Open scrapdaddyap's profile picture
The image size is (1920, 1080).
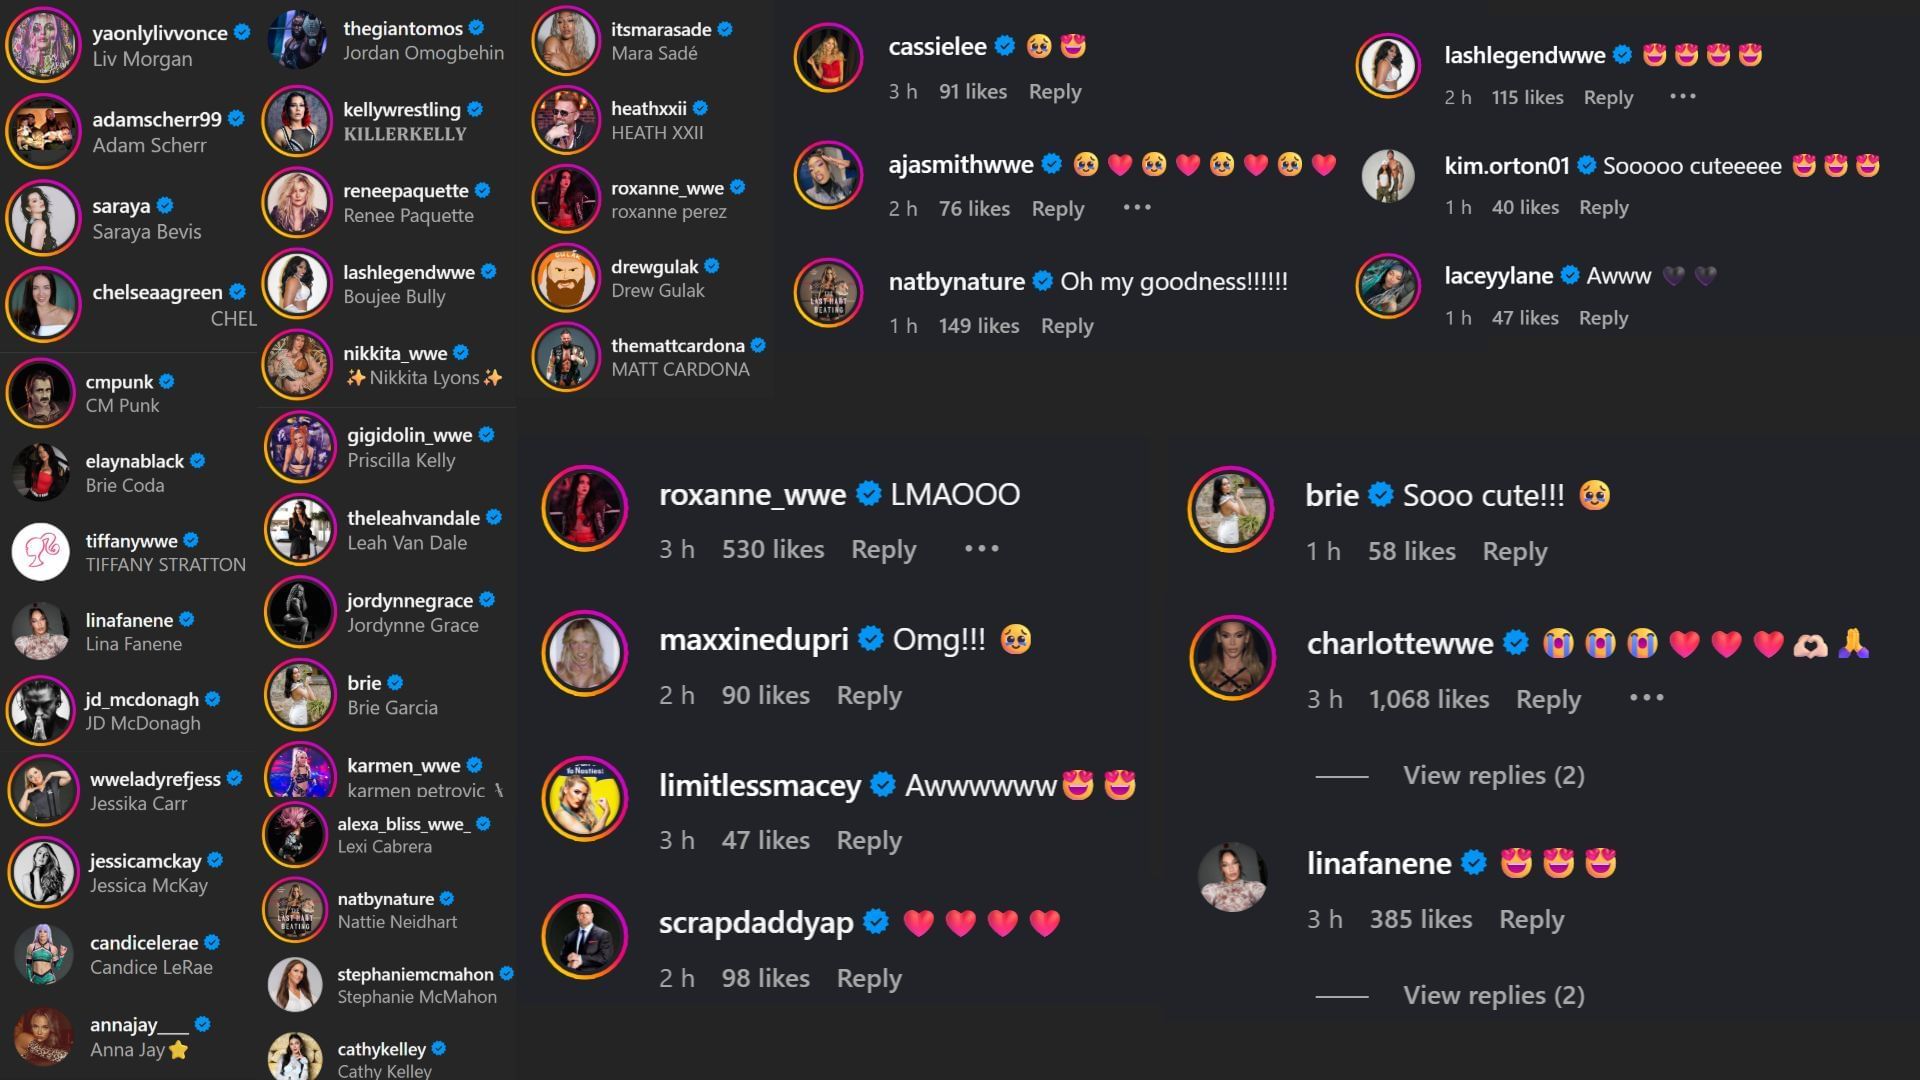[x=584, y=936]
